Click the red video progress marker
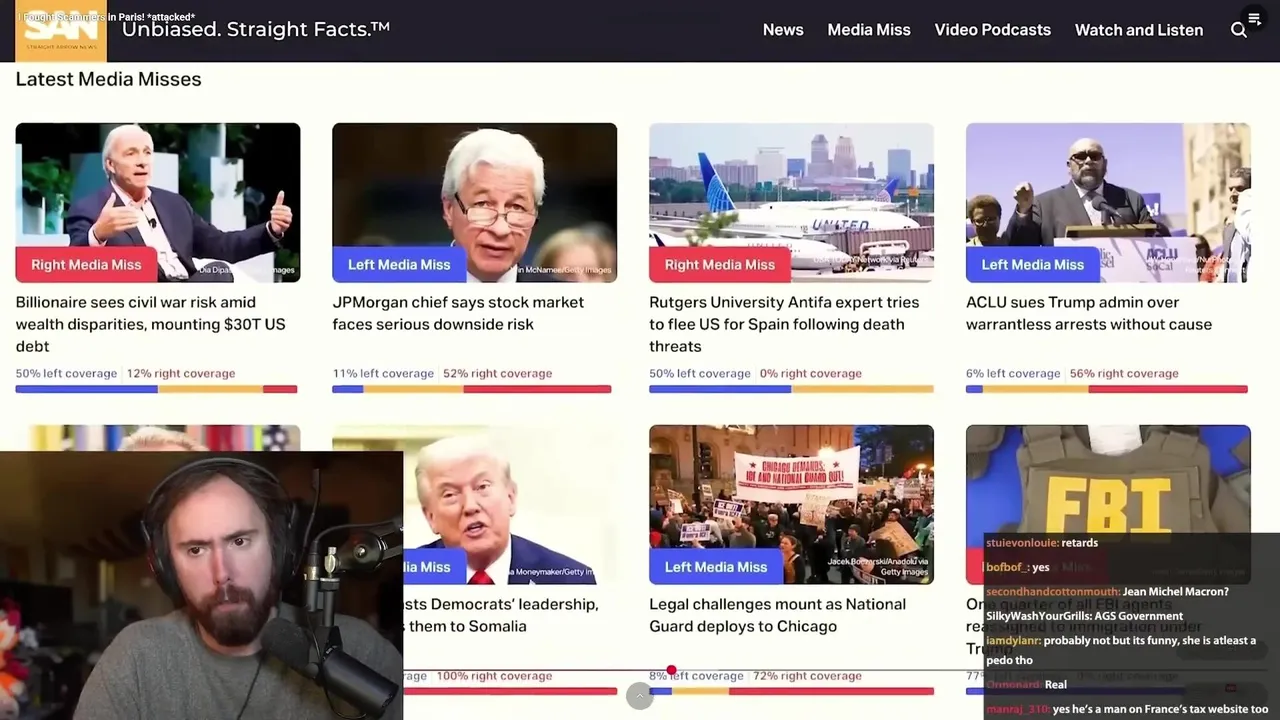This screenshot has height=720, width=1280. 671,670
